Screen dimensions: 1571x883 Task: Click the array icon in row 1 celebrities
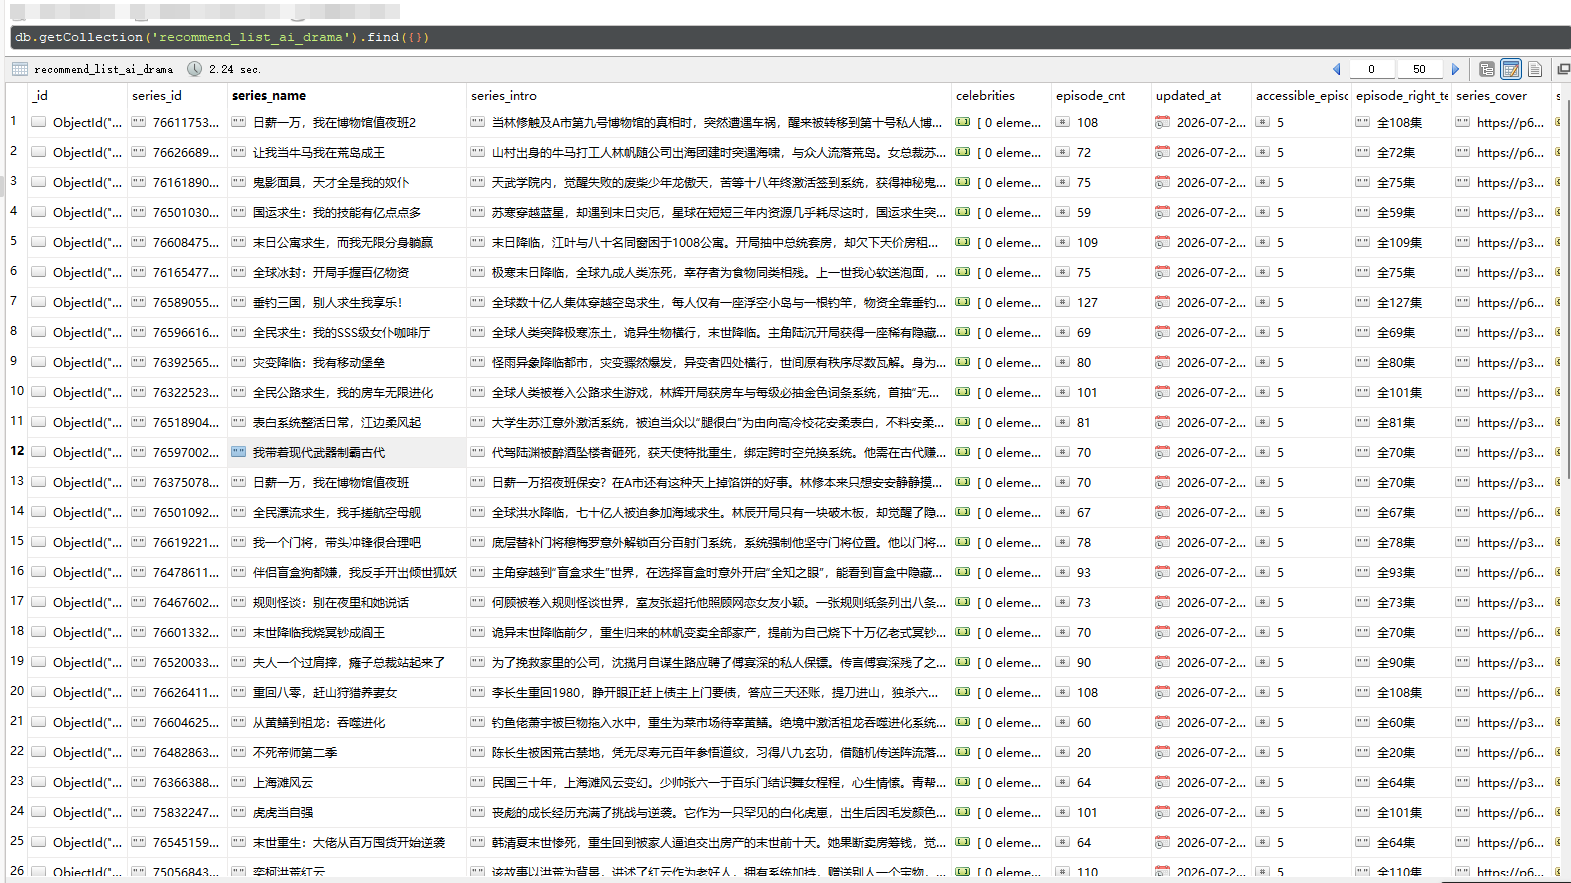click(963, 122)
